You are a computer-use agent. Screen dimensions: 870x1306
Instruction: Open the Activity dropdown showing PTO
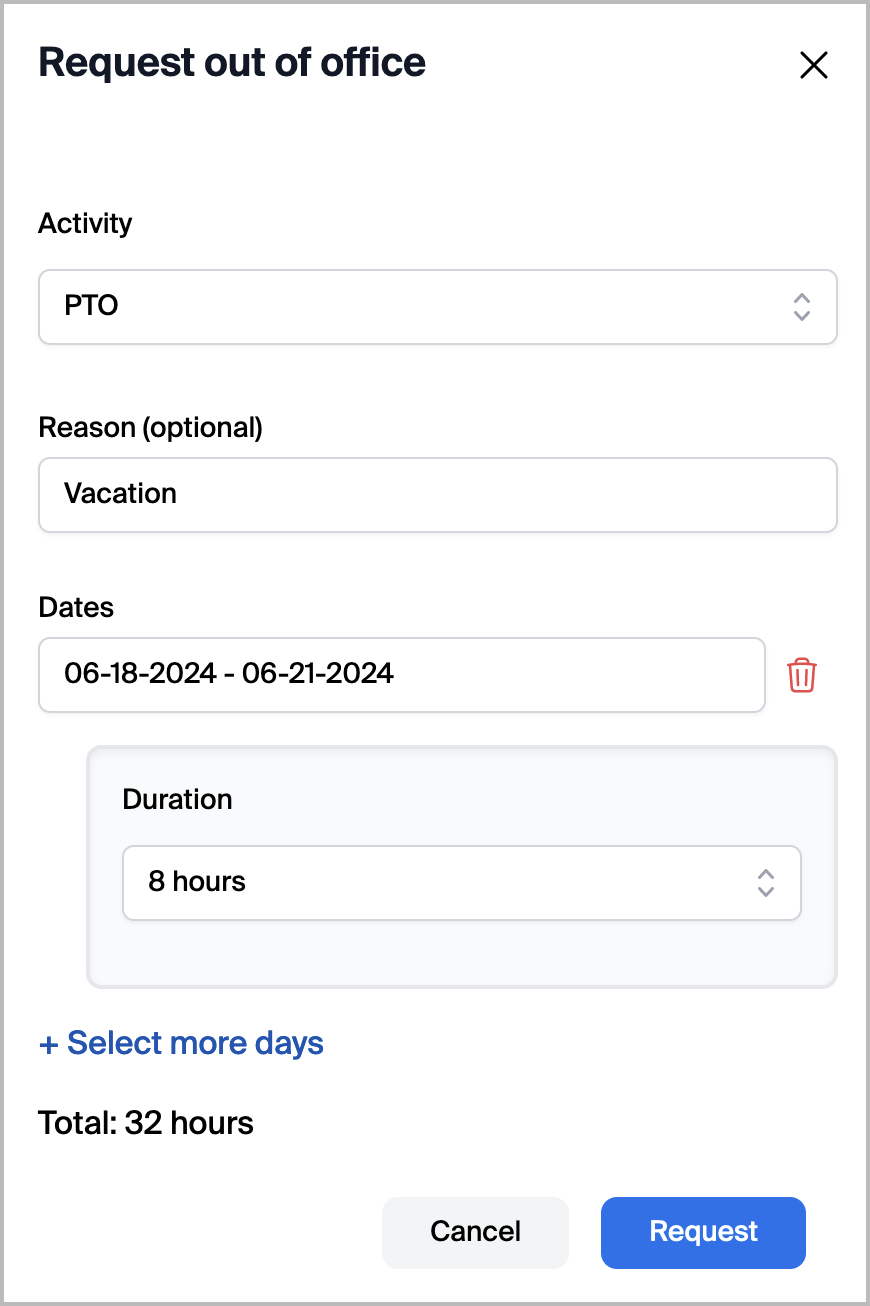(x=437, y=306)
